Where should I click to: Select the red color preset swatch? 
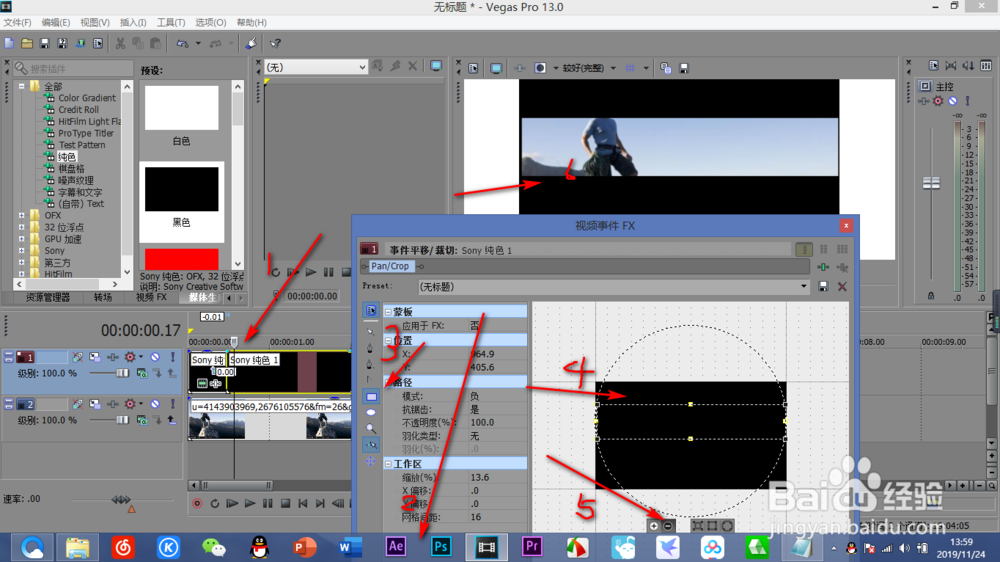point(182,260)
